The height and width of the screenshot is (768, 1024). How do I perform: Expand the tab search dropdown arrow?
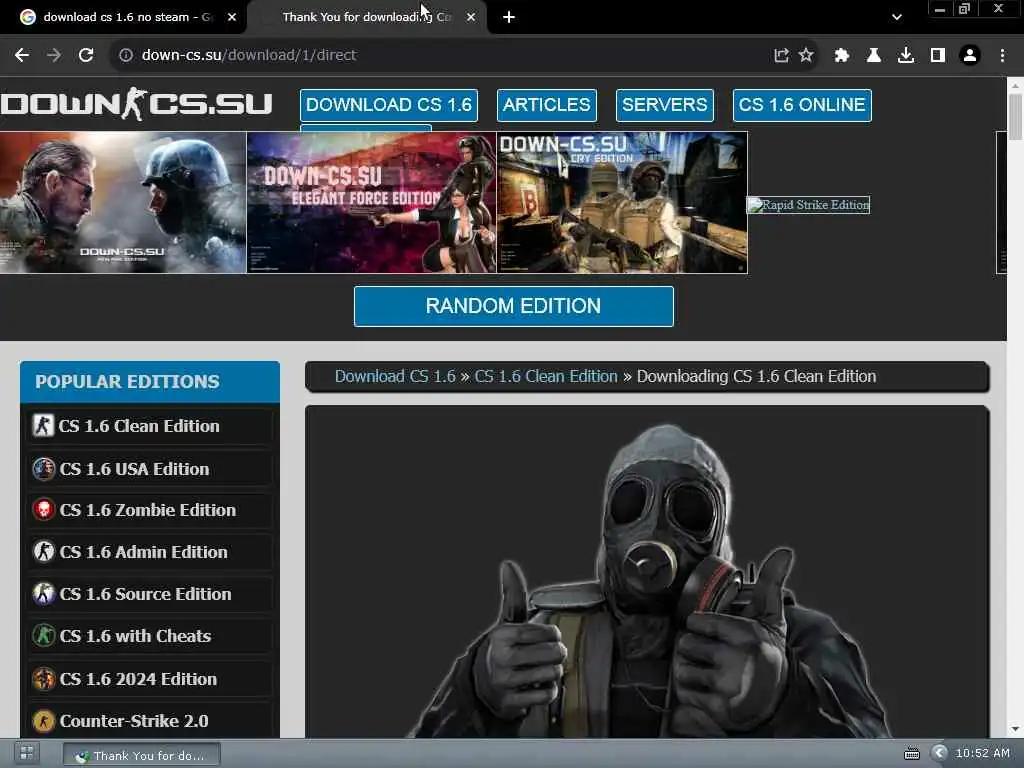click(897, 17)
